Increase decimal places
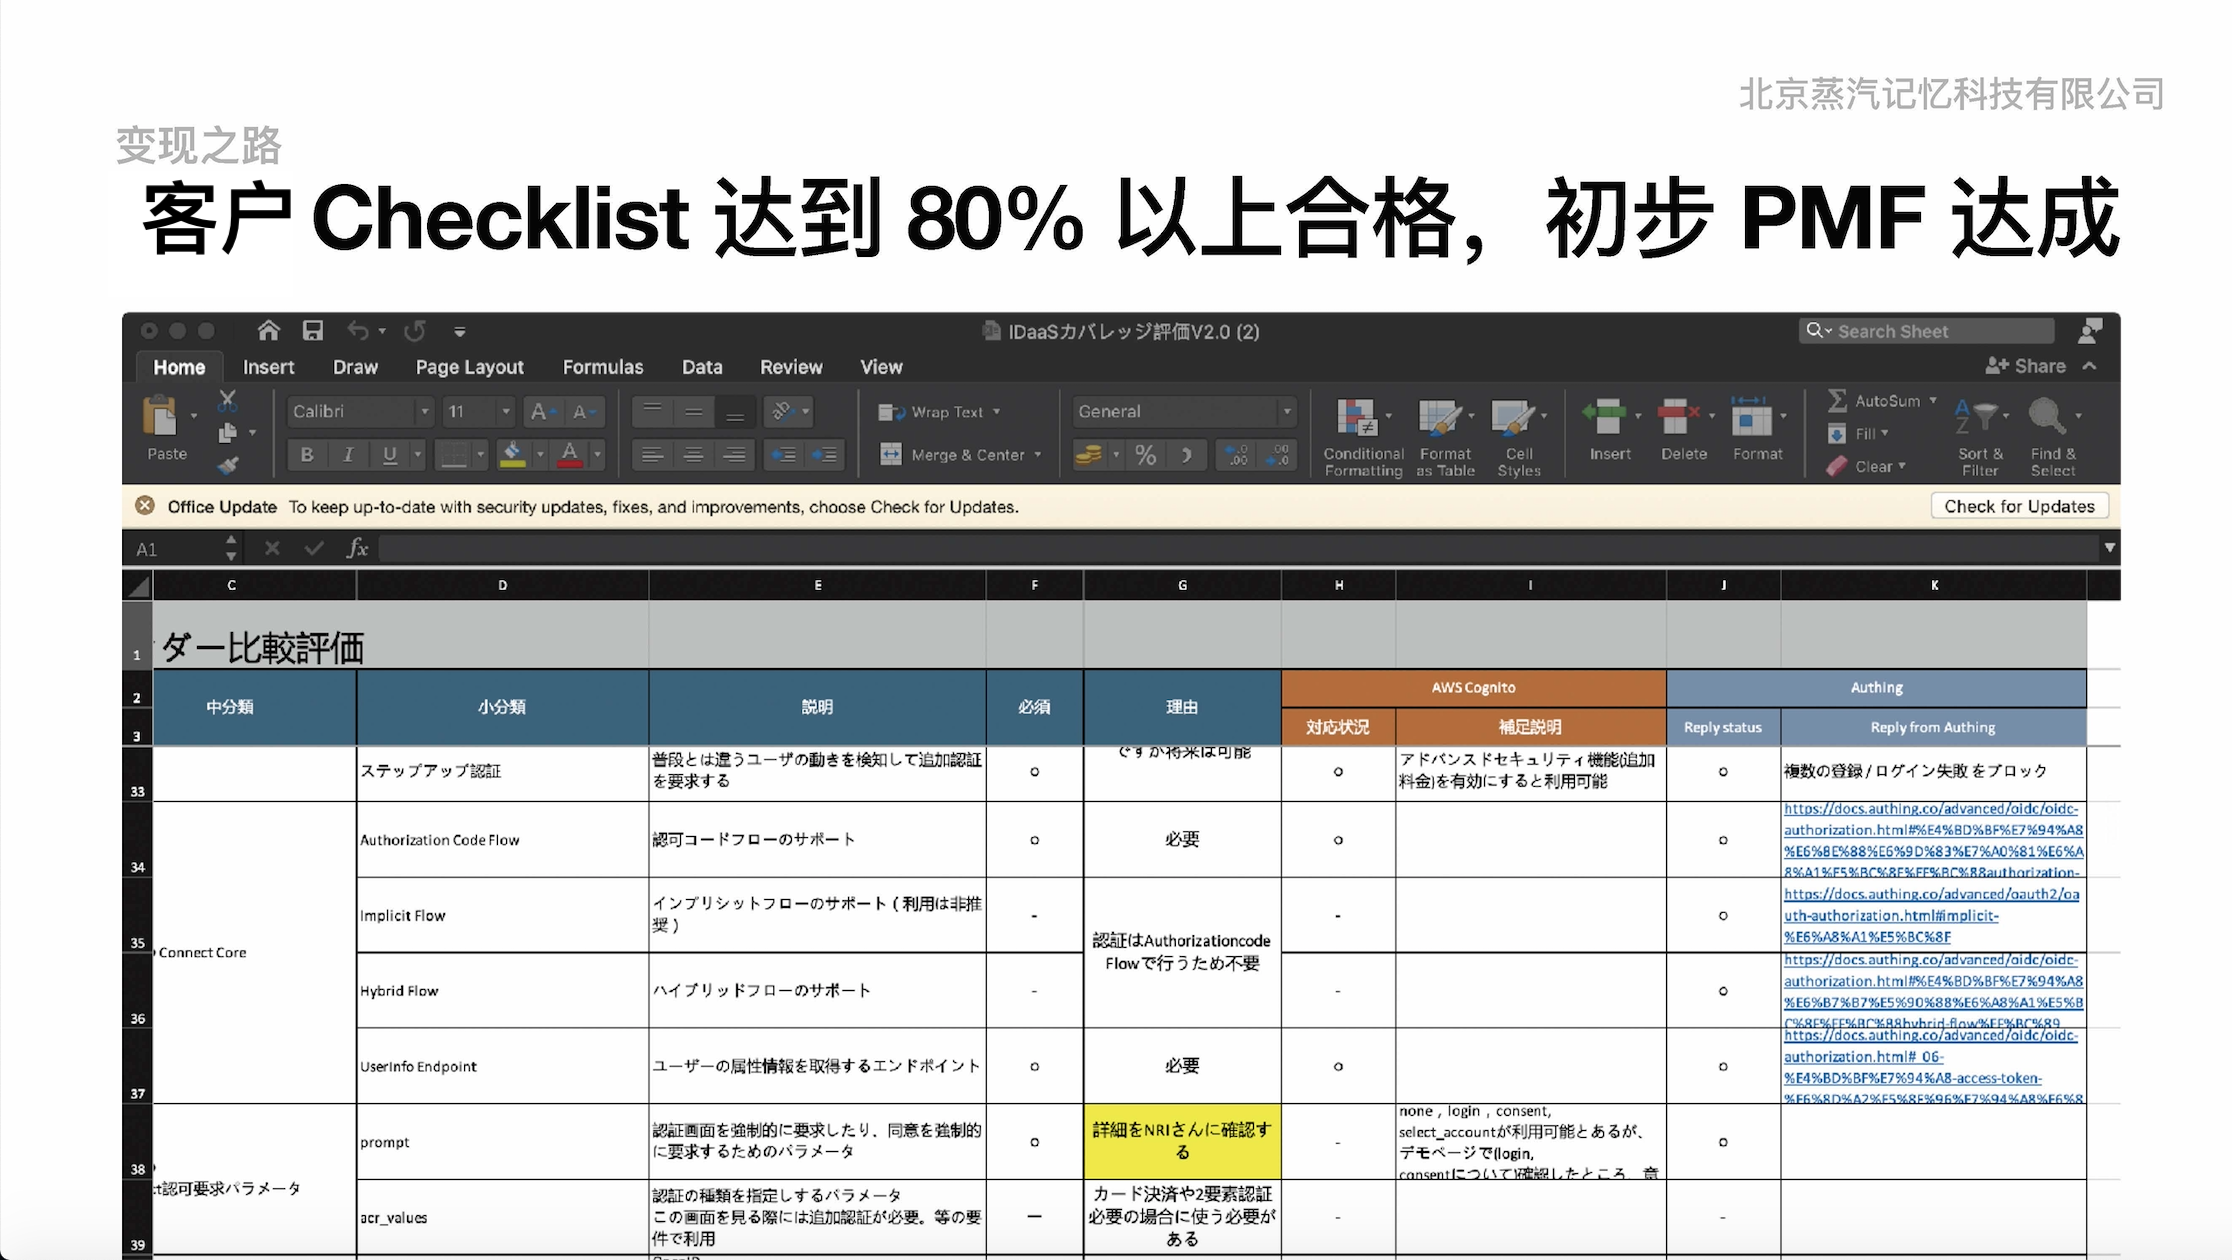Image resolution: width=2232 pixels, height=1260 pixels. (x=1237, y=455)
